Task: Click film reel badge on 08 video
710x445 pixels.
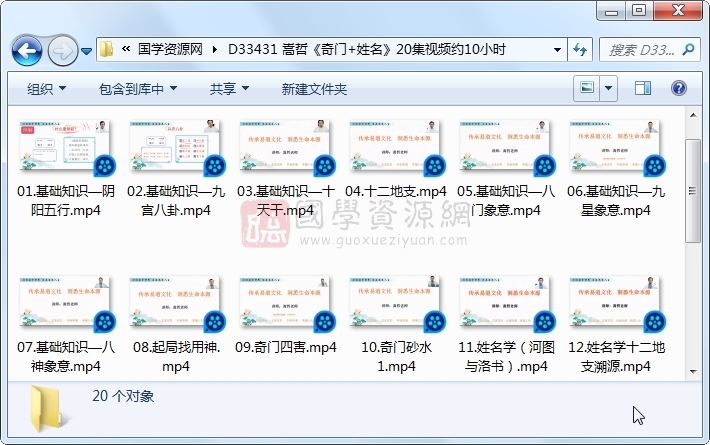Action: click(215, 322)
